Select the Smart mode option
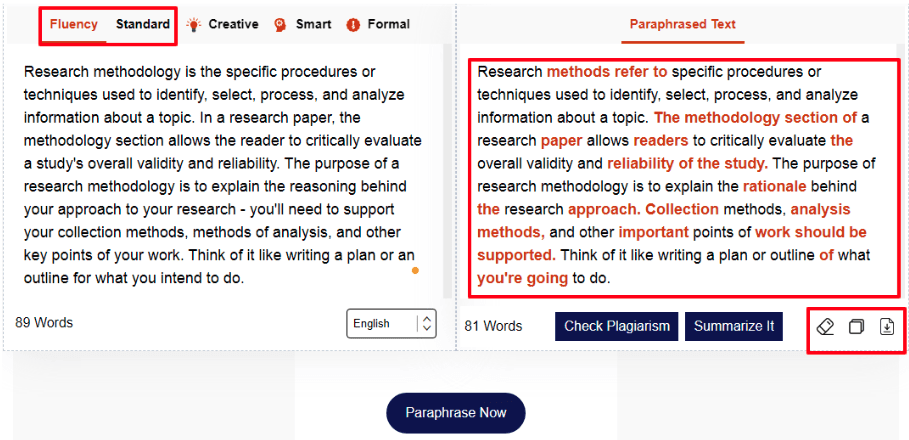The width and height of the screenshot is (909, 440). point(313,24)
